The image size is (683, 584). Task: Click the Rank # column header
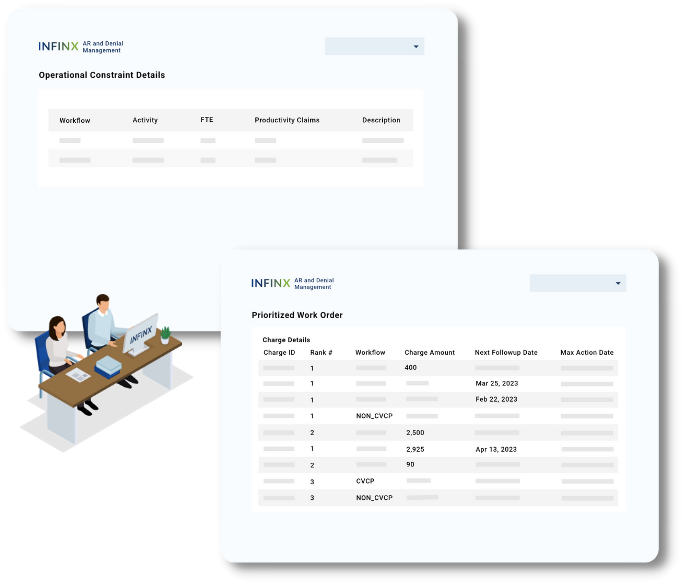pos(321,352)
